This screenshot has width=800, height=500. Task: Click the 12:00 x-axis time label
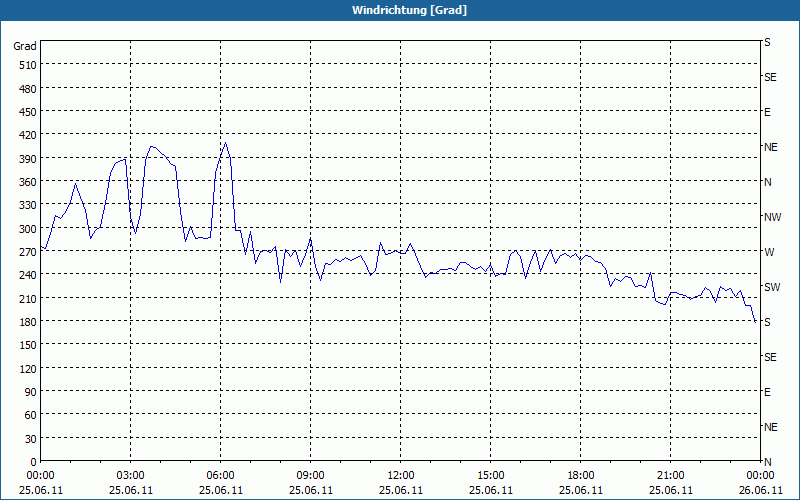pyautogui.click(x=401, y=476)
